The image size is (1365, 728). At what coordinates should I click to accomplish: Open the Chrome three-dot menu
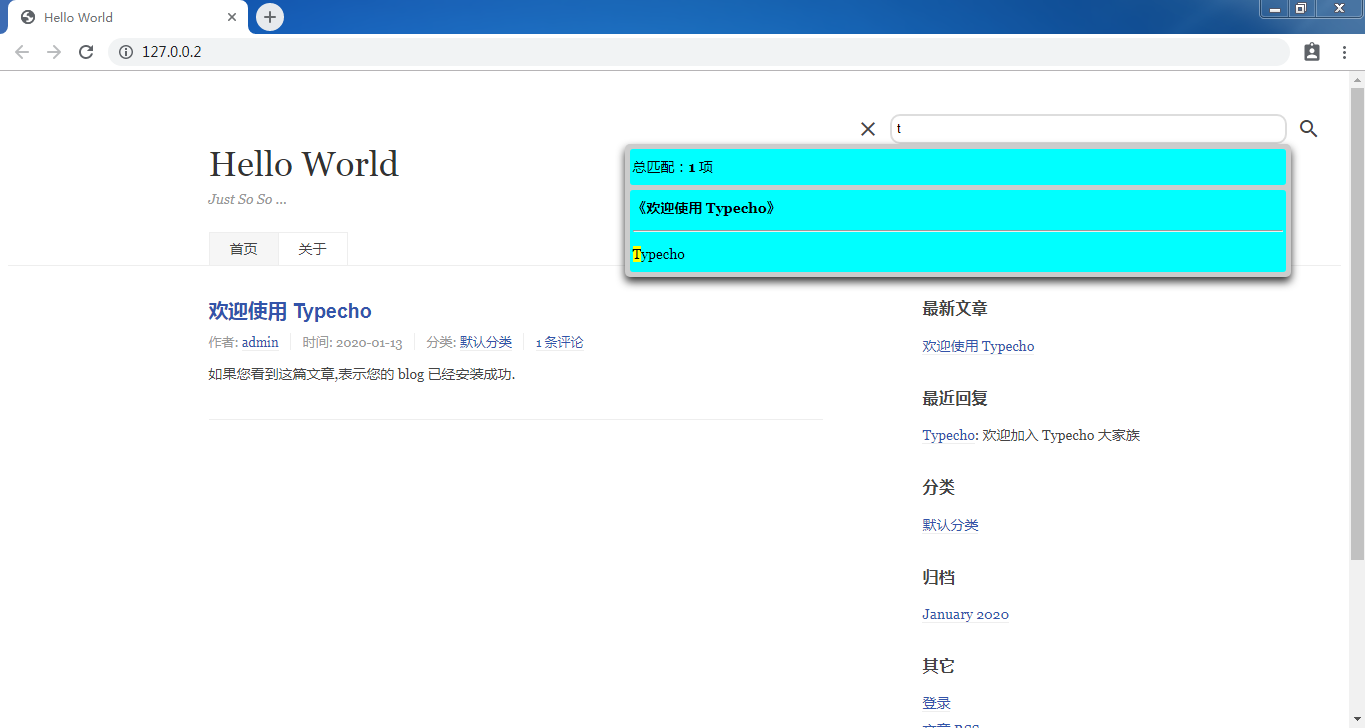tap(1344, 52)
